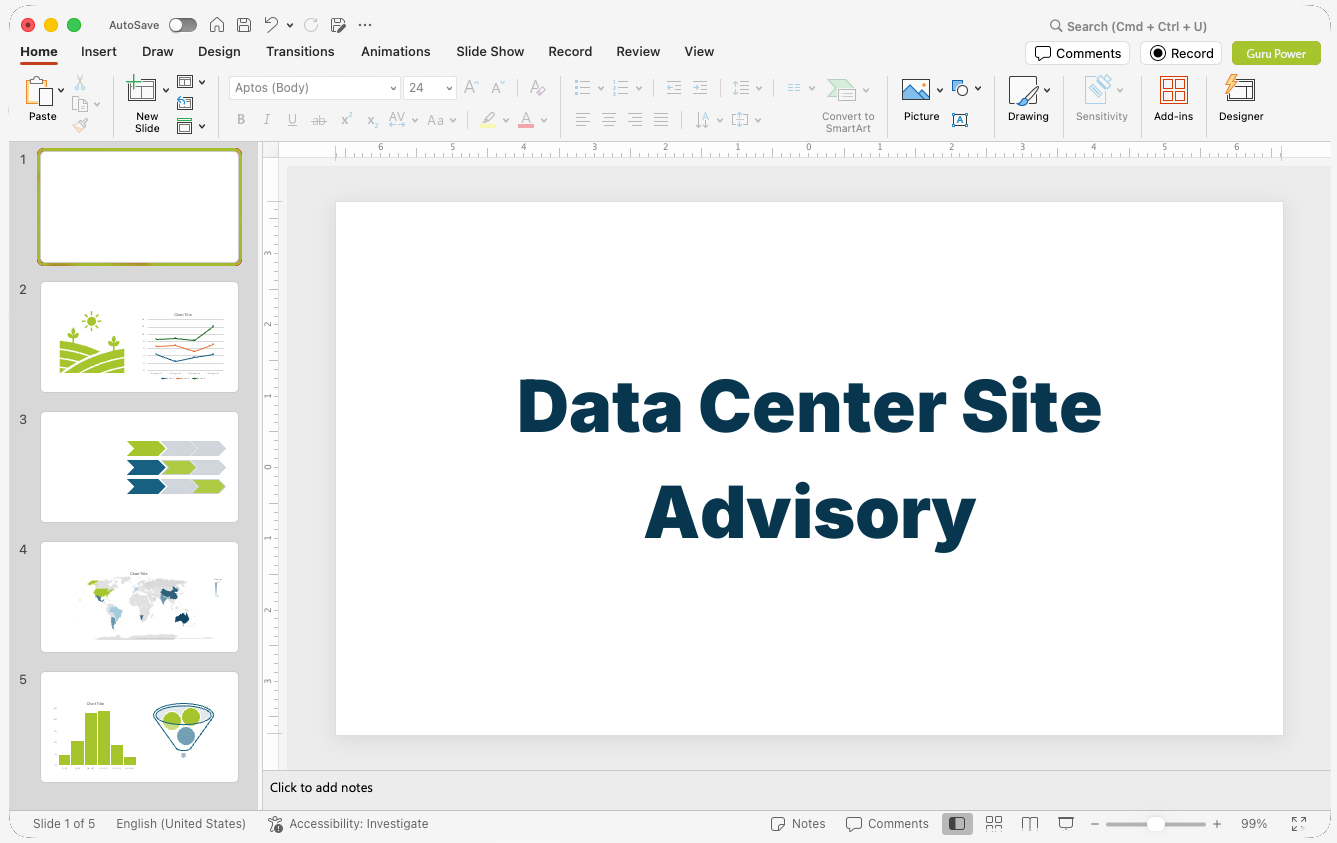Click the Drawing pen icon
Image resolution: width=1337 pixels, height=843 pixels.
pos(1023,91)
